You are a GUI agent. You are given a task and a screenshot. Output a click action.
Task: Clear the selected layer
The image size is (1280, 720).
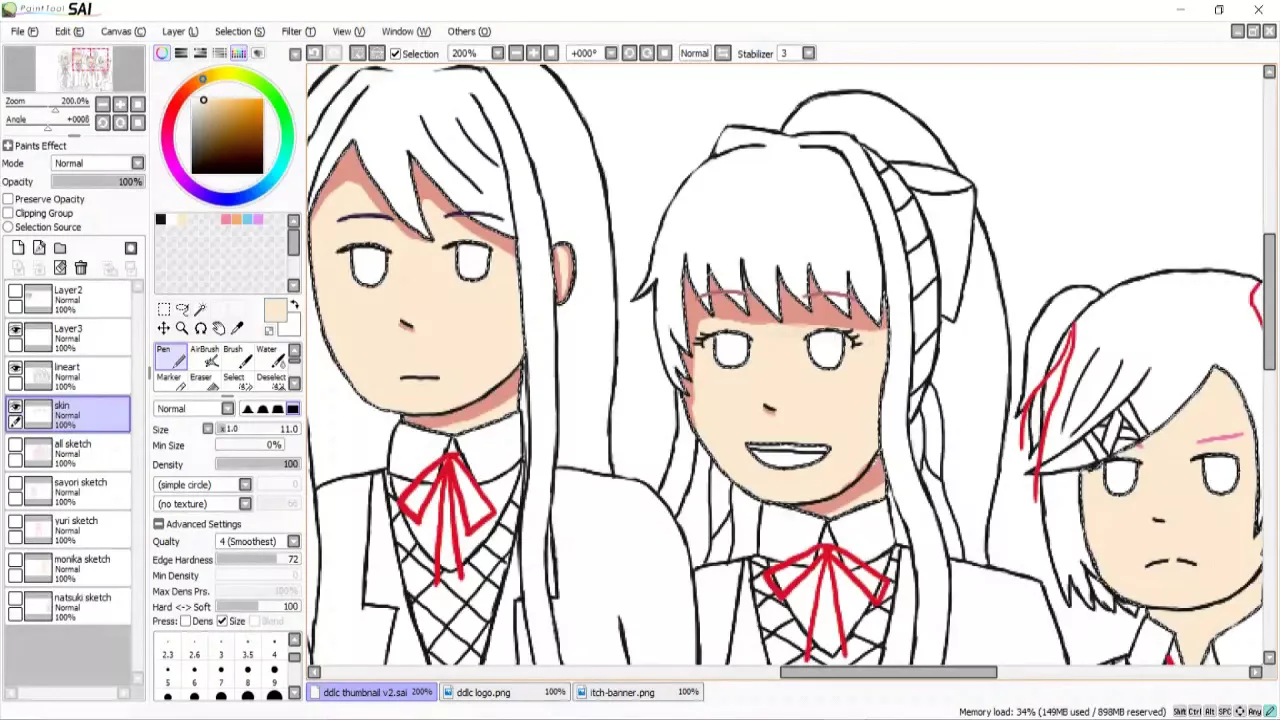(60, 268)
